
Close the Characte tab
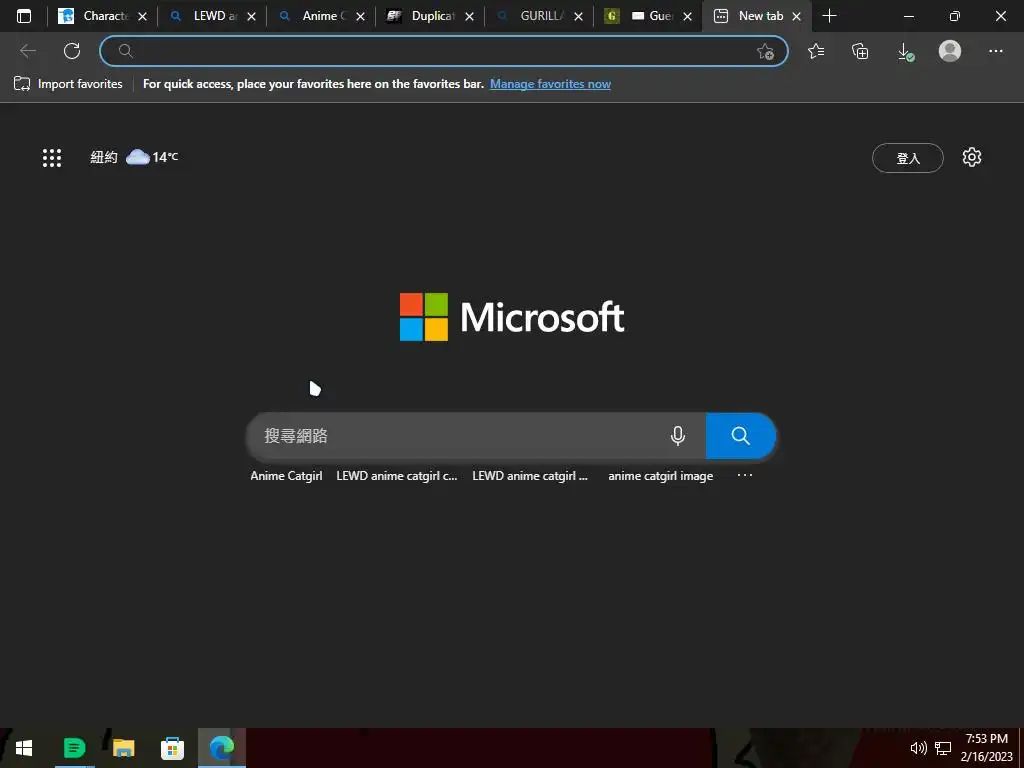142,17
